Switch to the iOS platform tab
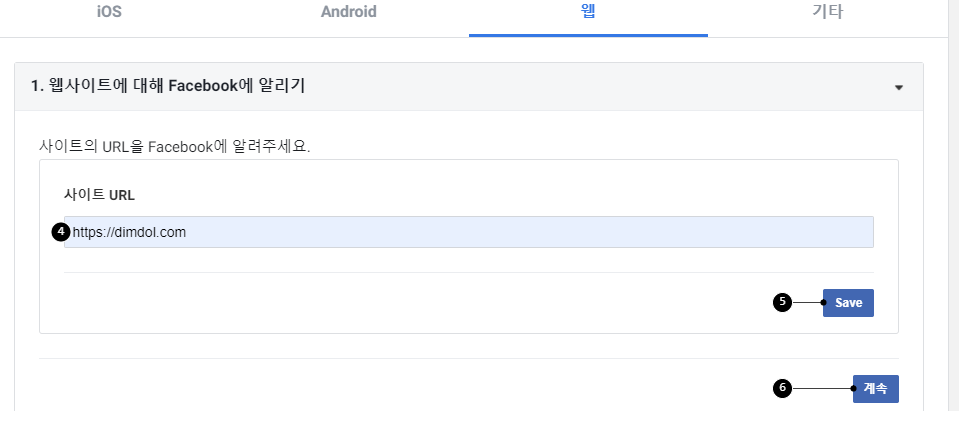Image resolution: width=979 pixels, height=431 pixels. point(109,12)
